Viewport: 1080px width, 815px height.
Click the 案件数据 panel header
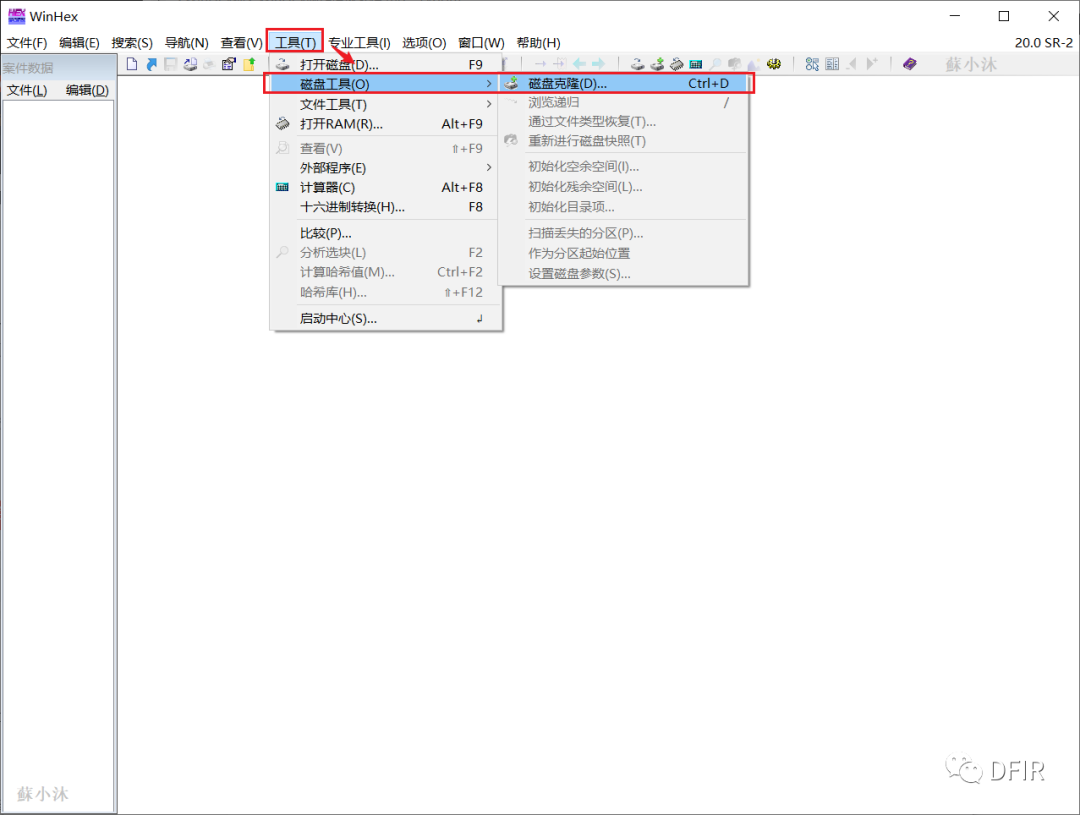pyautogui.click(x=58, y=68)
